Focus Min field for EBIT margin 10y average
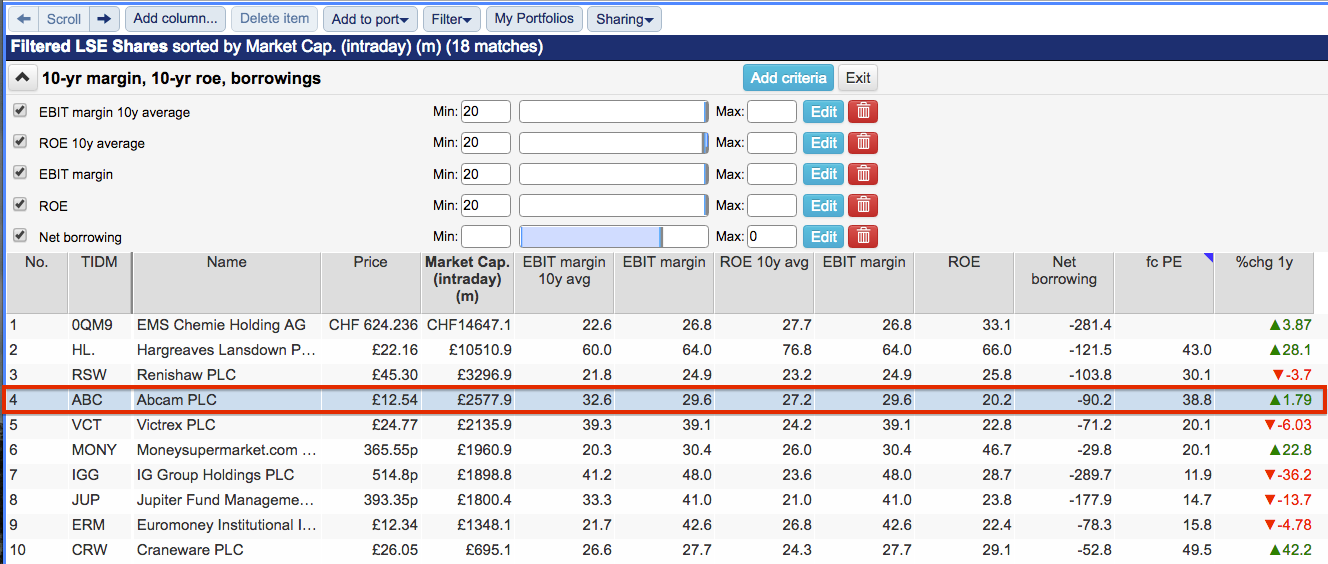Viewport: 1328px width, 564px height. (x=485, y=112)
